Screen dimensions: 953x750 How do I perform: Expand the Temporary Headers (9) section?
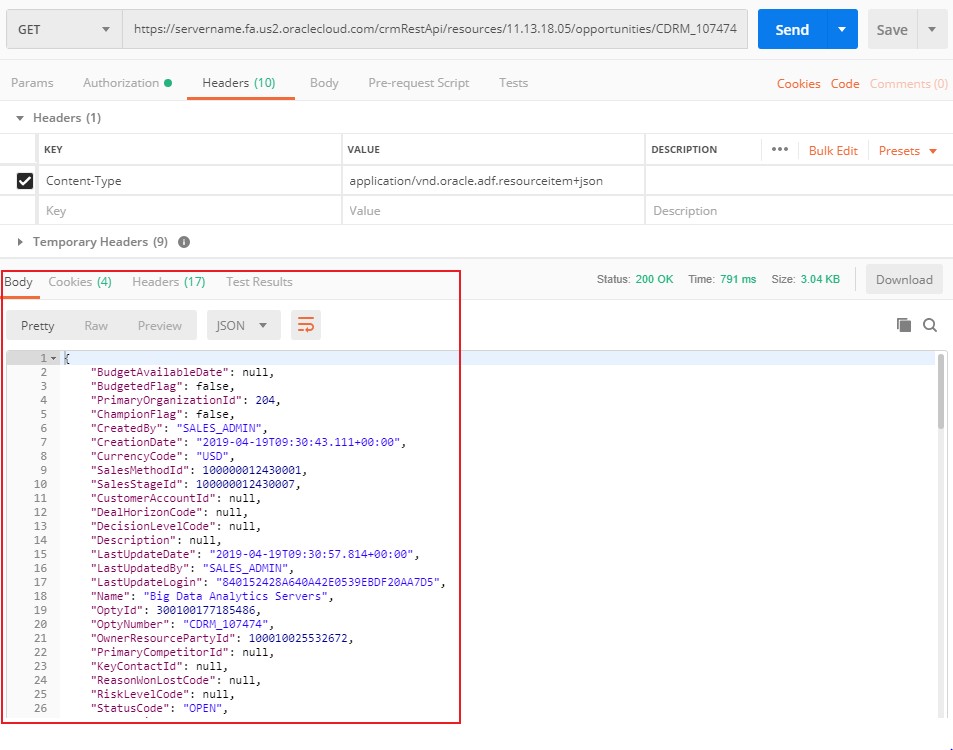[20, 242]
